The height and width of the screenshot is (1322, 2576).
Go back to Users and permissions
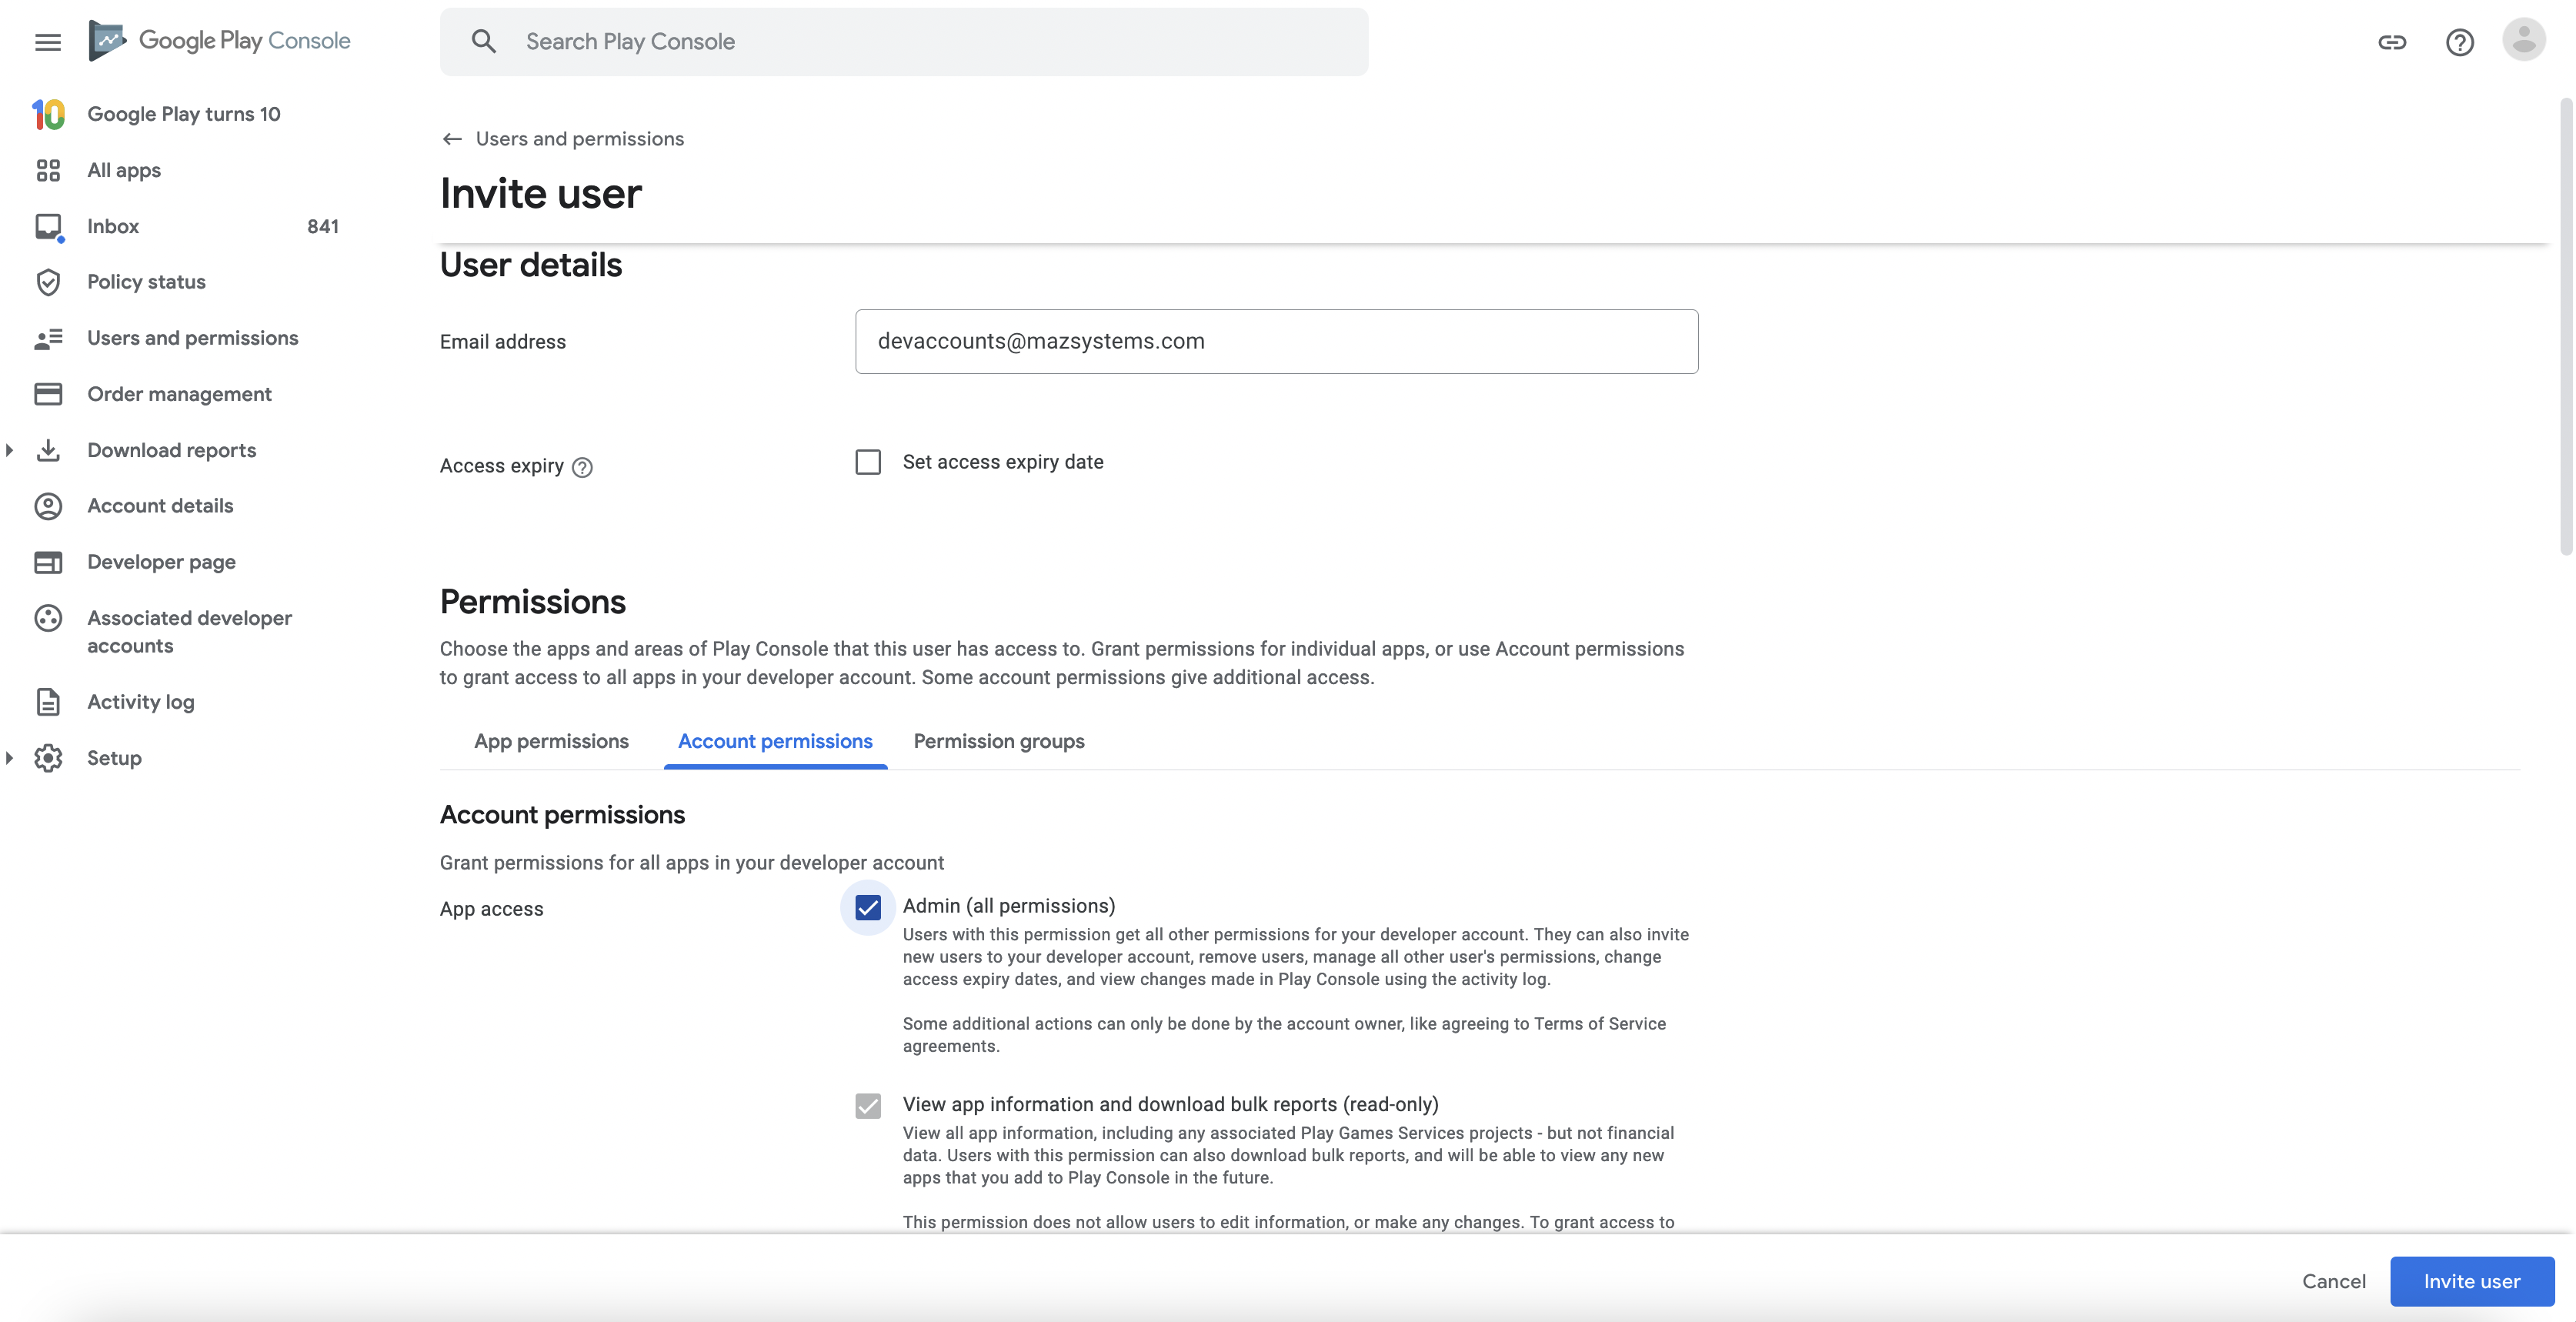(563, 139)
